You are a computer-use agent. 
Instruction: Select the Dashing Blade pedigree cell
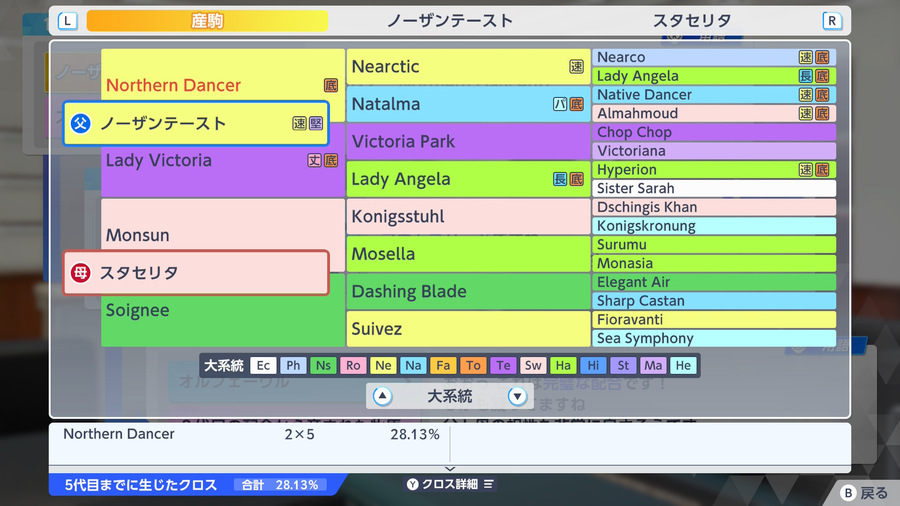pos(468,291)
